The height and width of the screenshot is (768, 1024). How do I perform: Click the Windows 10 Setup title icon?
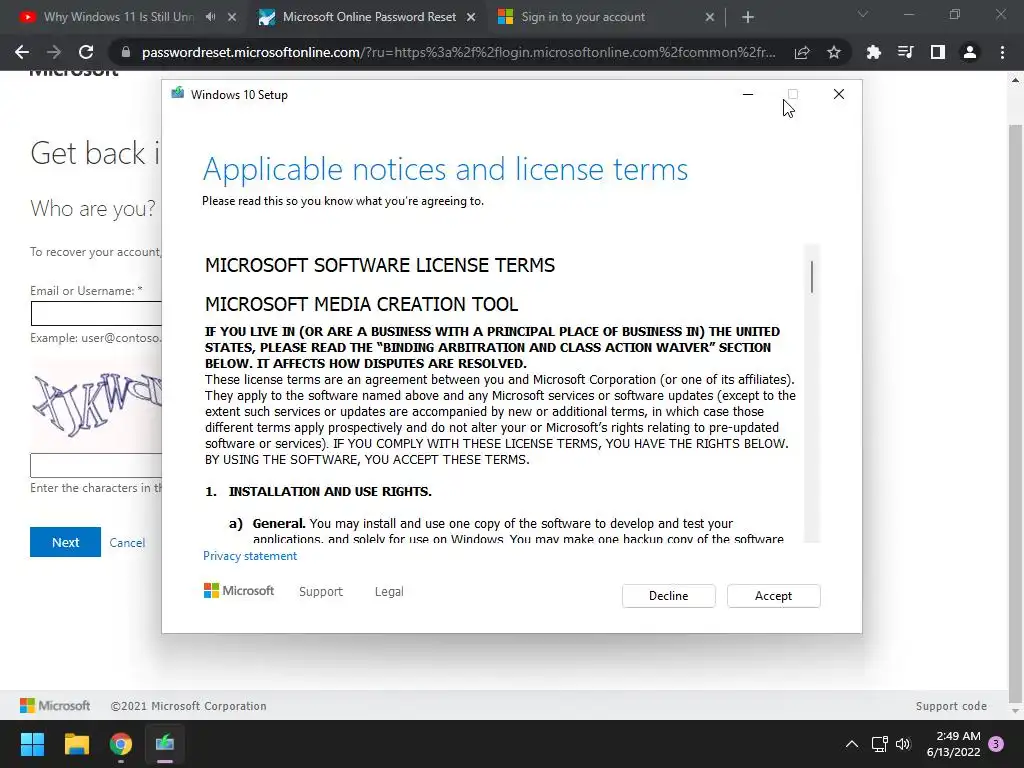click(178, 94)
